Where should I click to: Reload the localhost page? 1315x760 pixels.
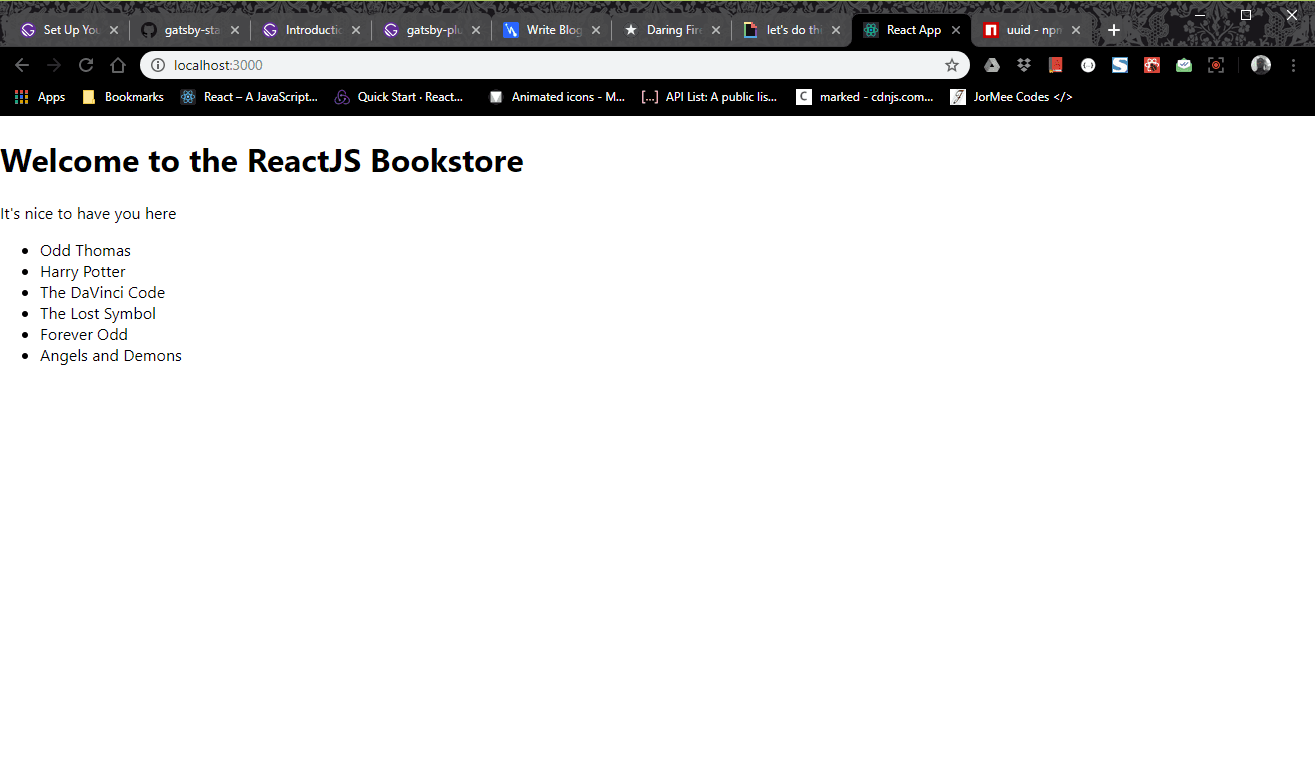click(86, 65)
